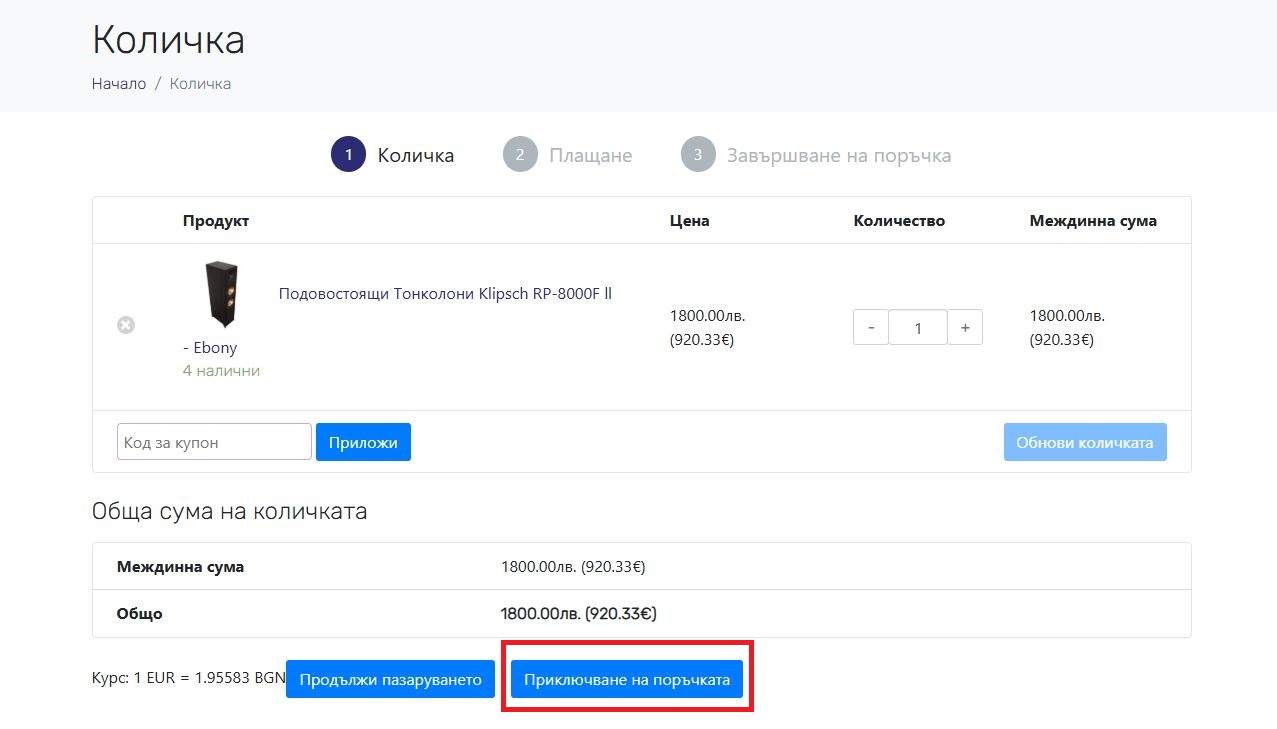1277x729 pixels.
Task: Click Продължи пазаруването button
Action: point(390,679)
